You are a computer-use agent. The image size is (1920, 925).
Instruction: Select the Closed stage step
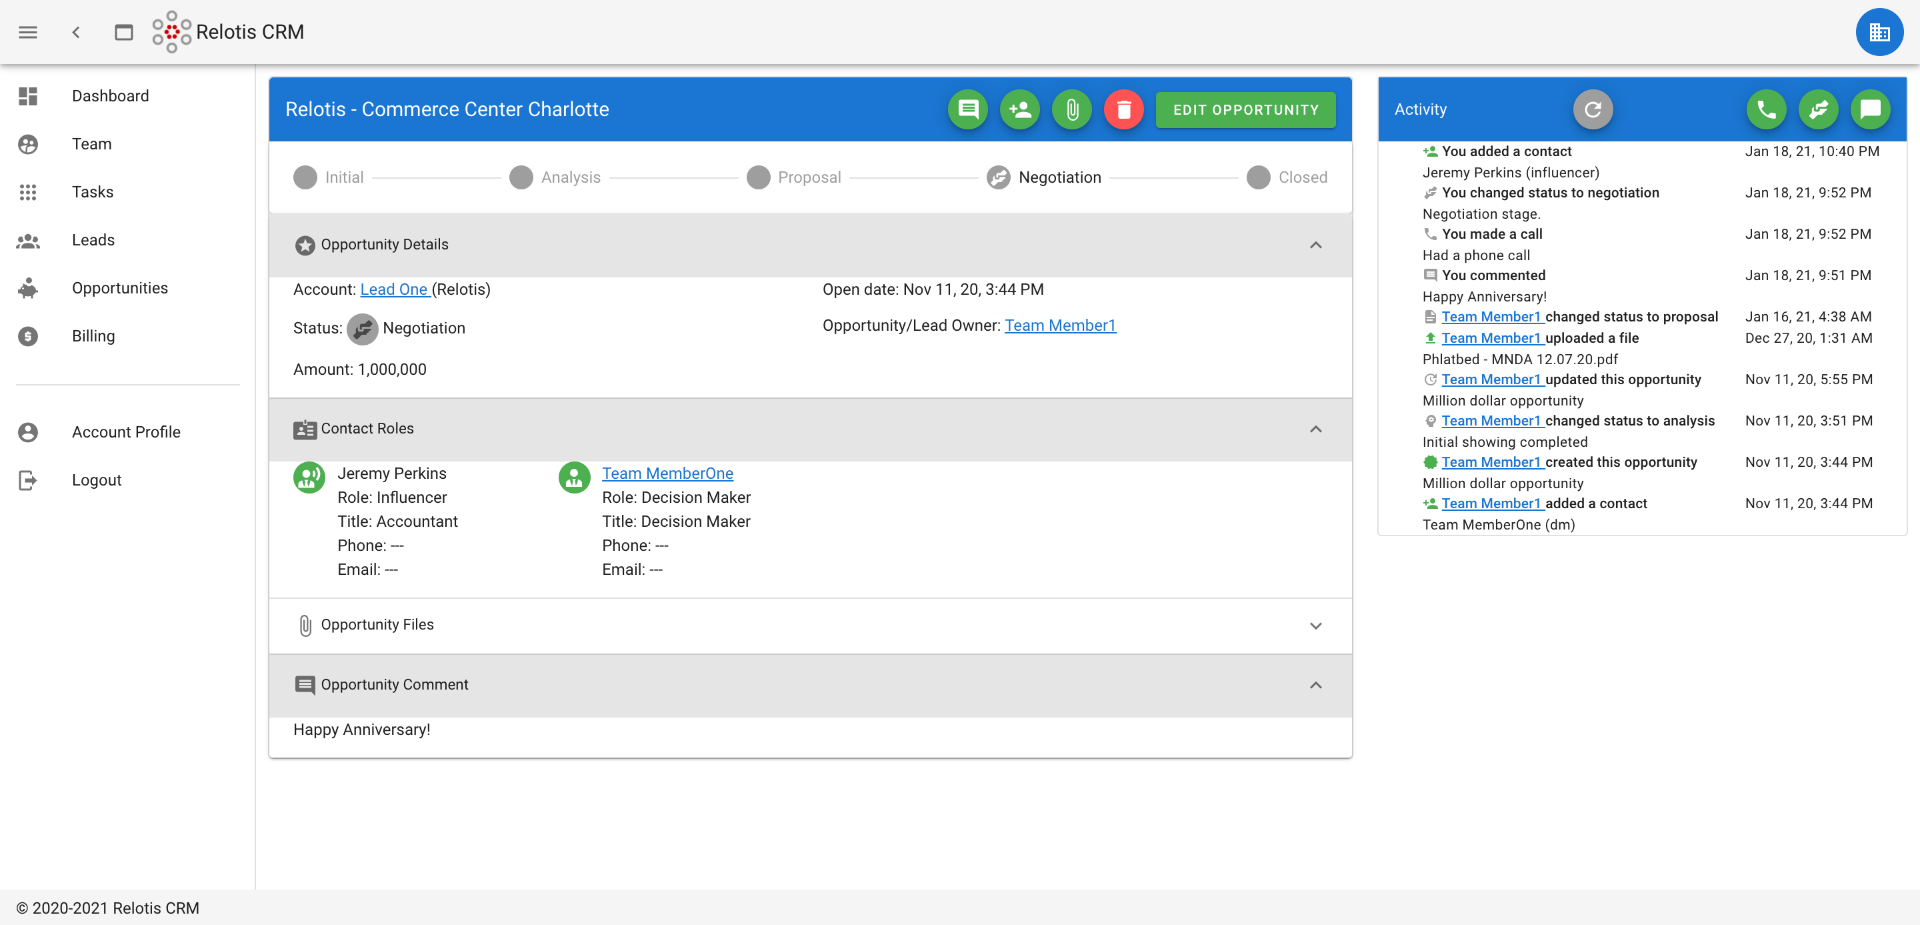tap(1287, 177)
